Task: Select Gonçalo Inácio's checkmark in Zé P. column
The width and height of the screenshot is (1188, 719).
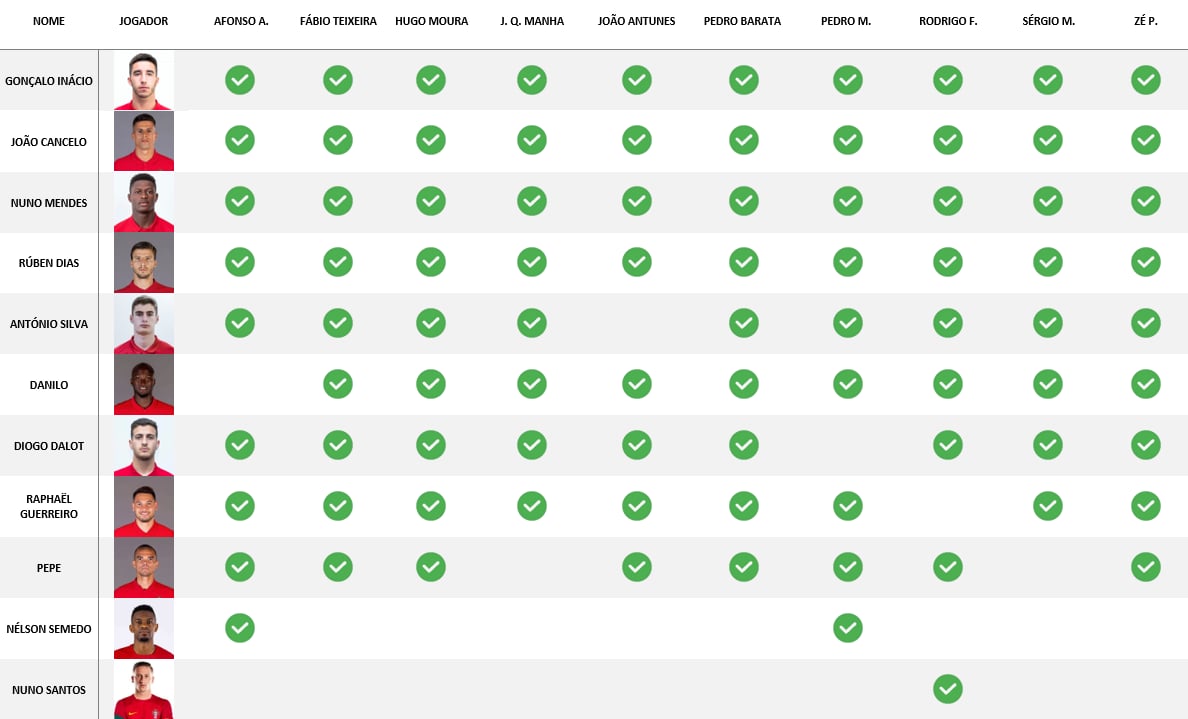Action: 1146,80
